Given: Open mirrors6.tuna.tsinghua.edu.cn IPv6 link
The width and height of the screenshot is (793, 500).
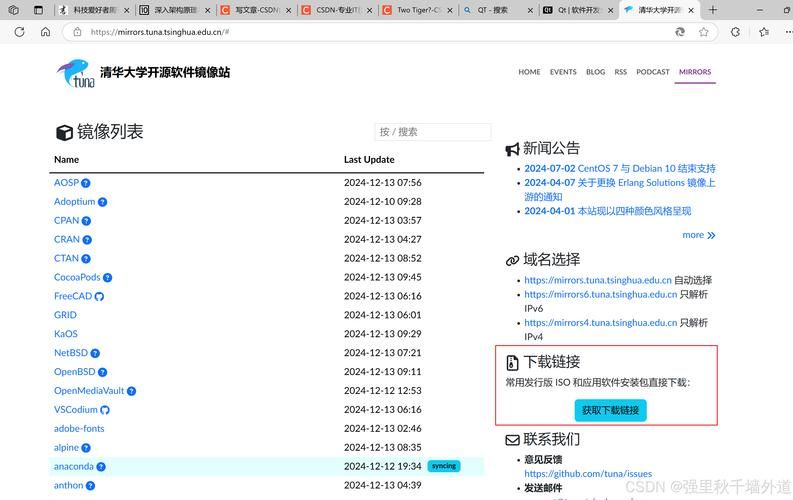Looking at the screenshot, I should (x=600, y=294).
